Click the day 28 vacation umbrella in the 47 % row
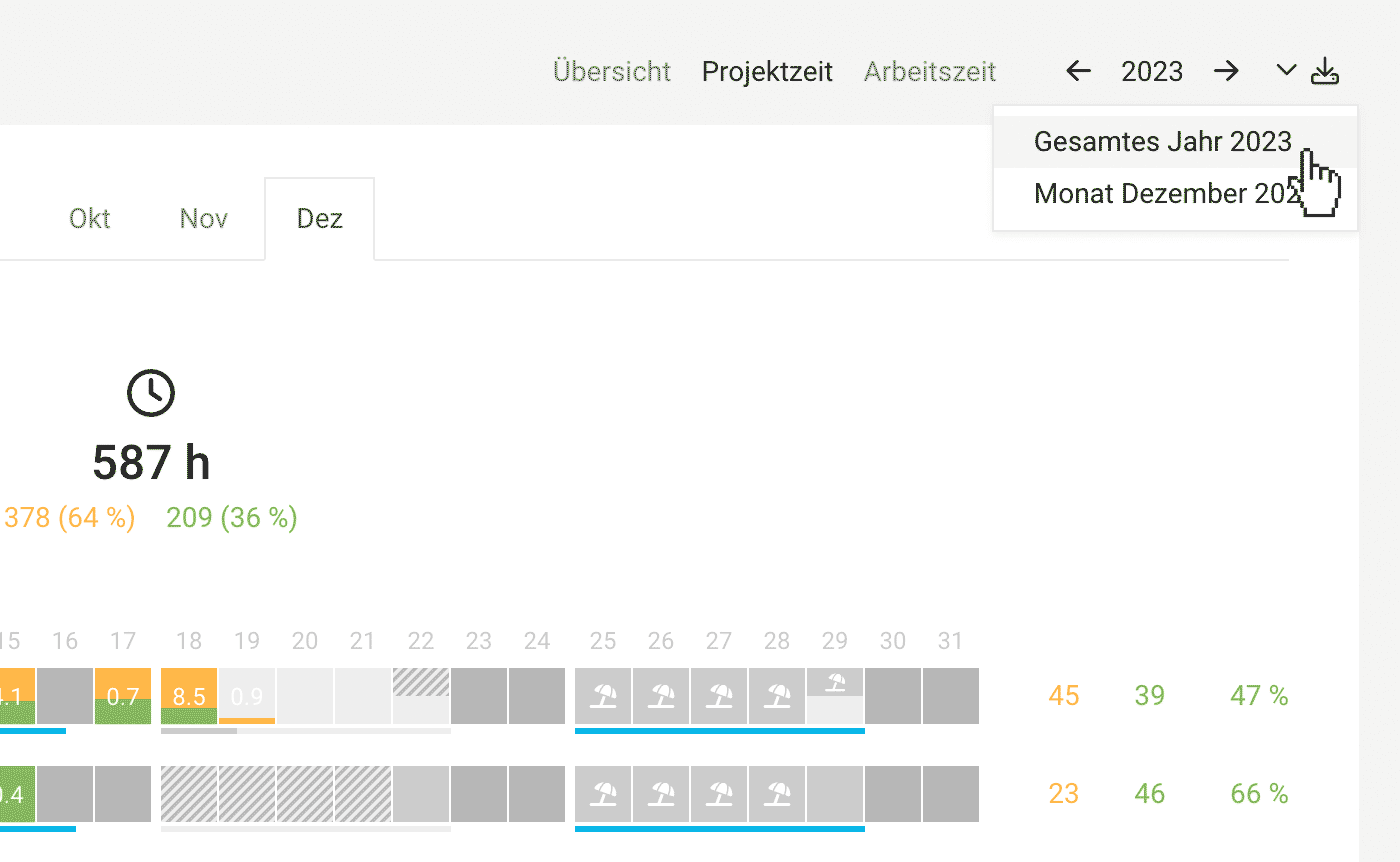 (777, 696)
